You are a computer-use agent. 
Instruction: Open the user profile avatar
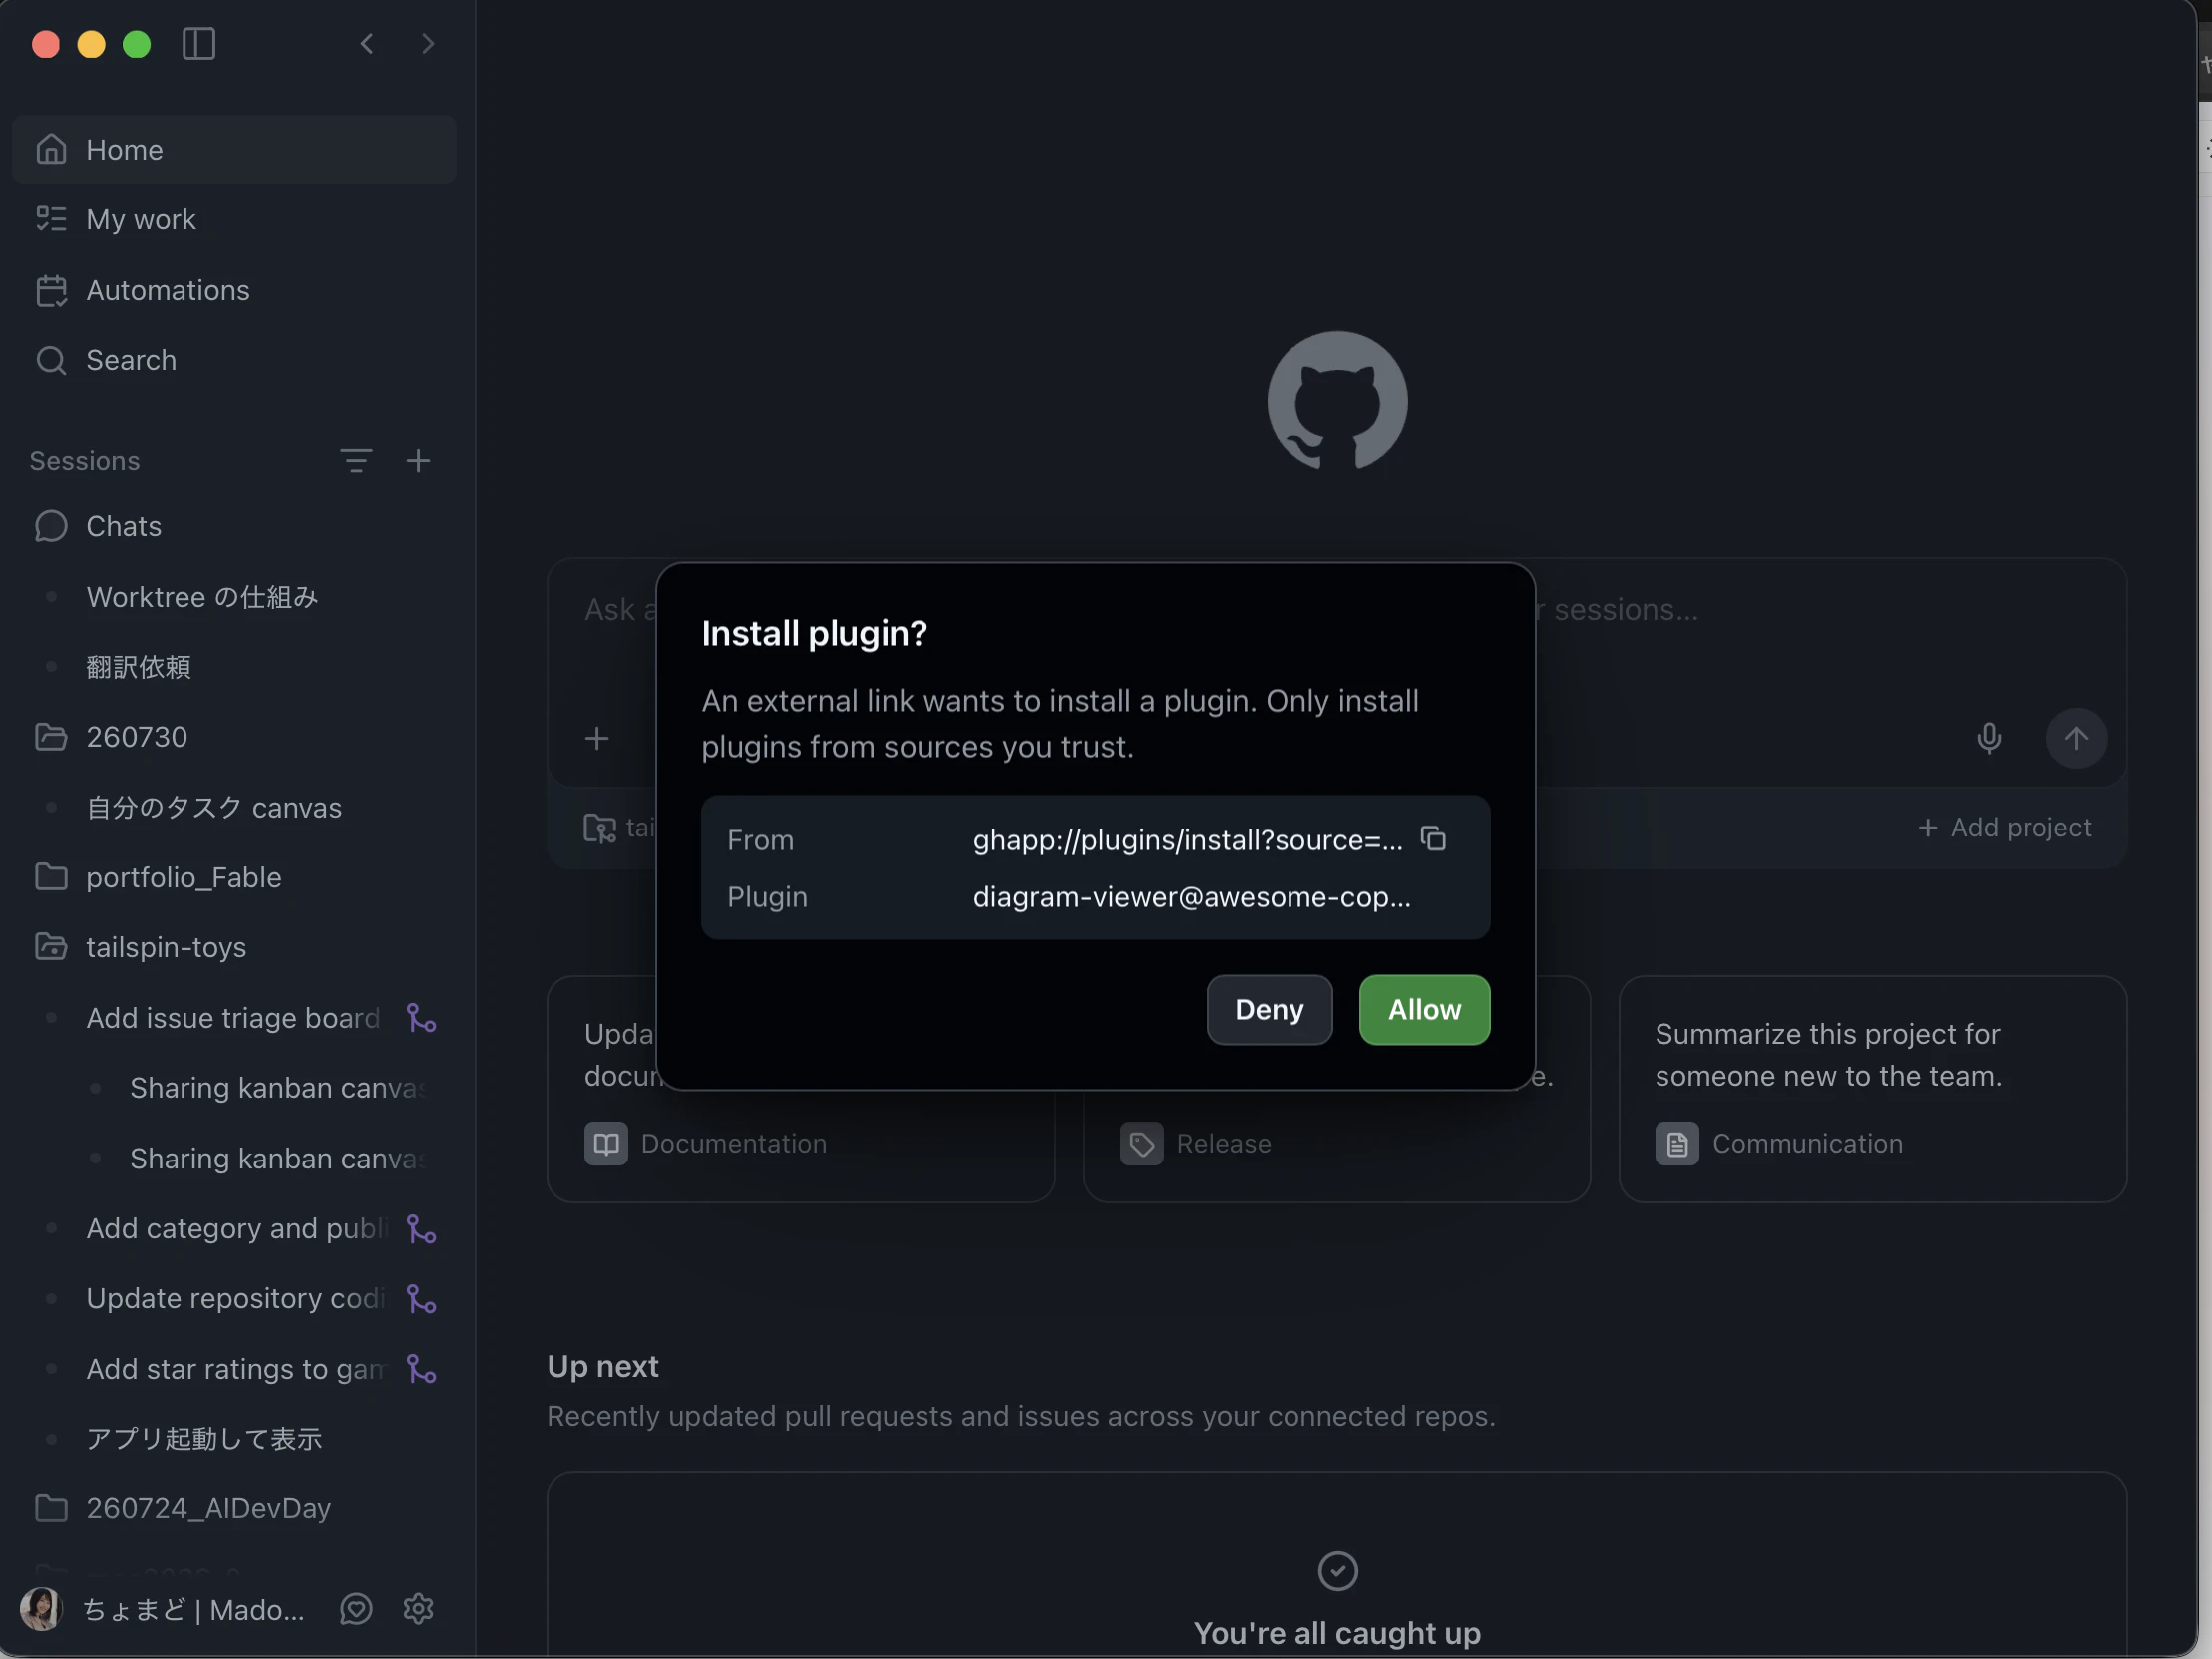[x=41, y=1609]
